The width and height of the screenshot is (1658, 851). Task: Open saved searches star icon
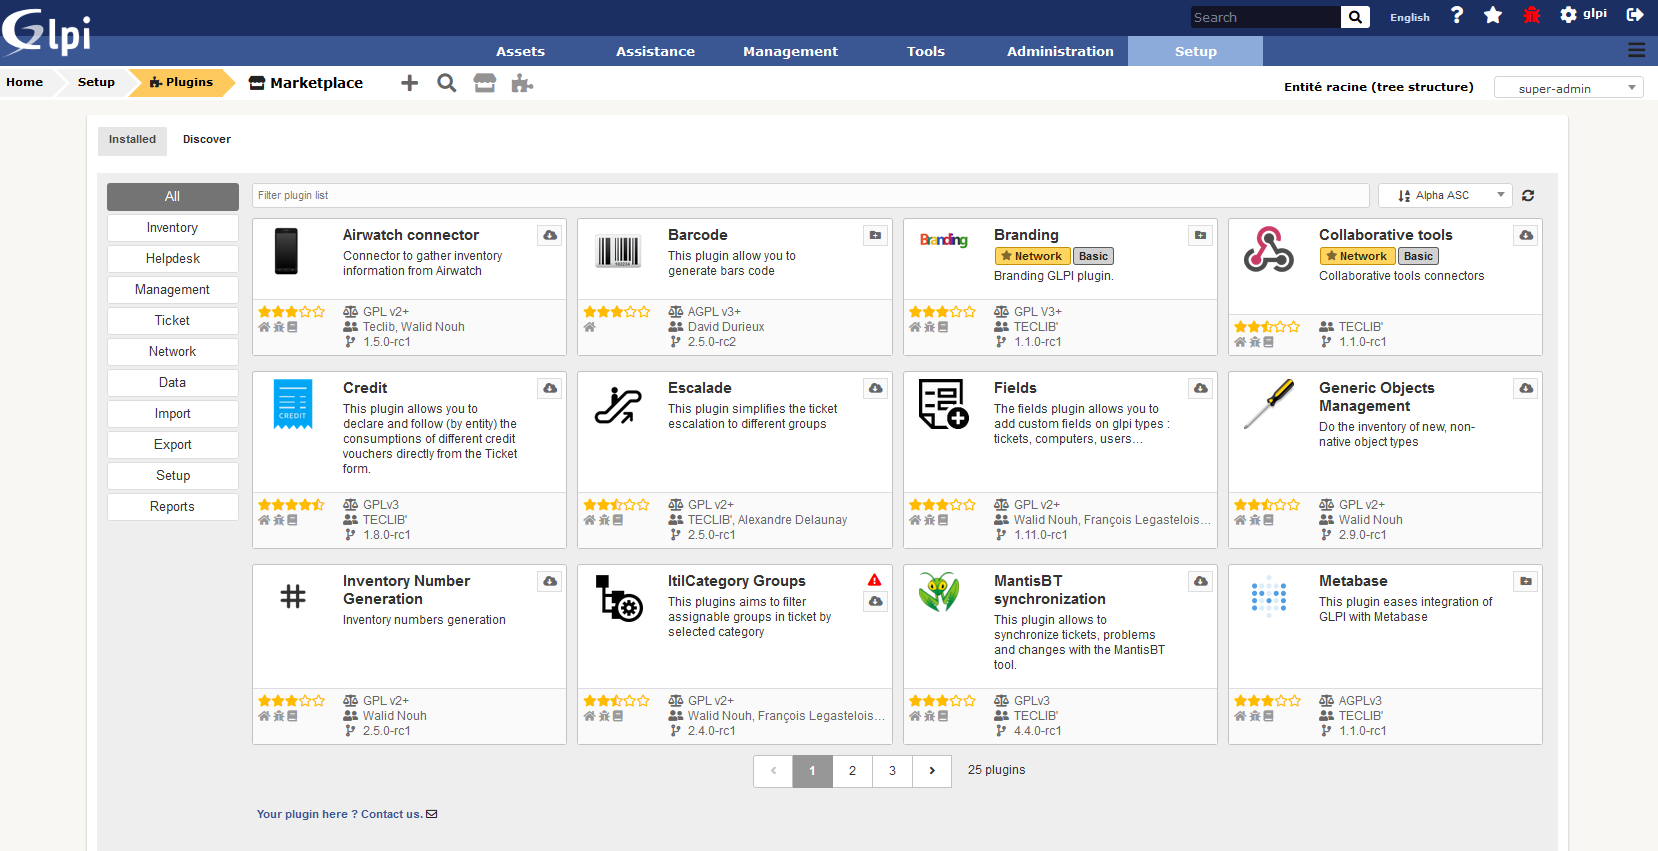click(1493, 15)
